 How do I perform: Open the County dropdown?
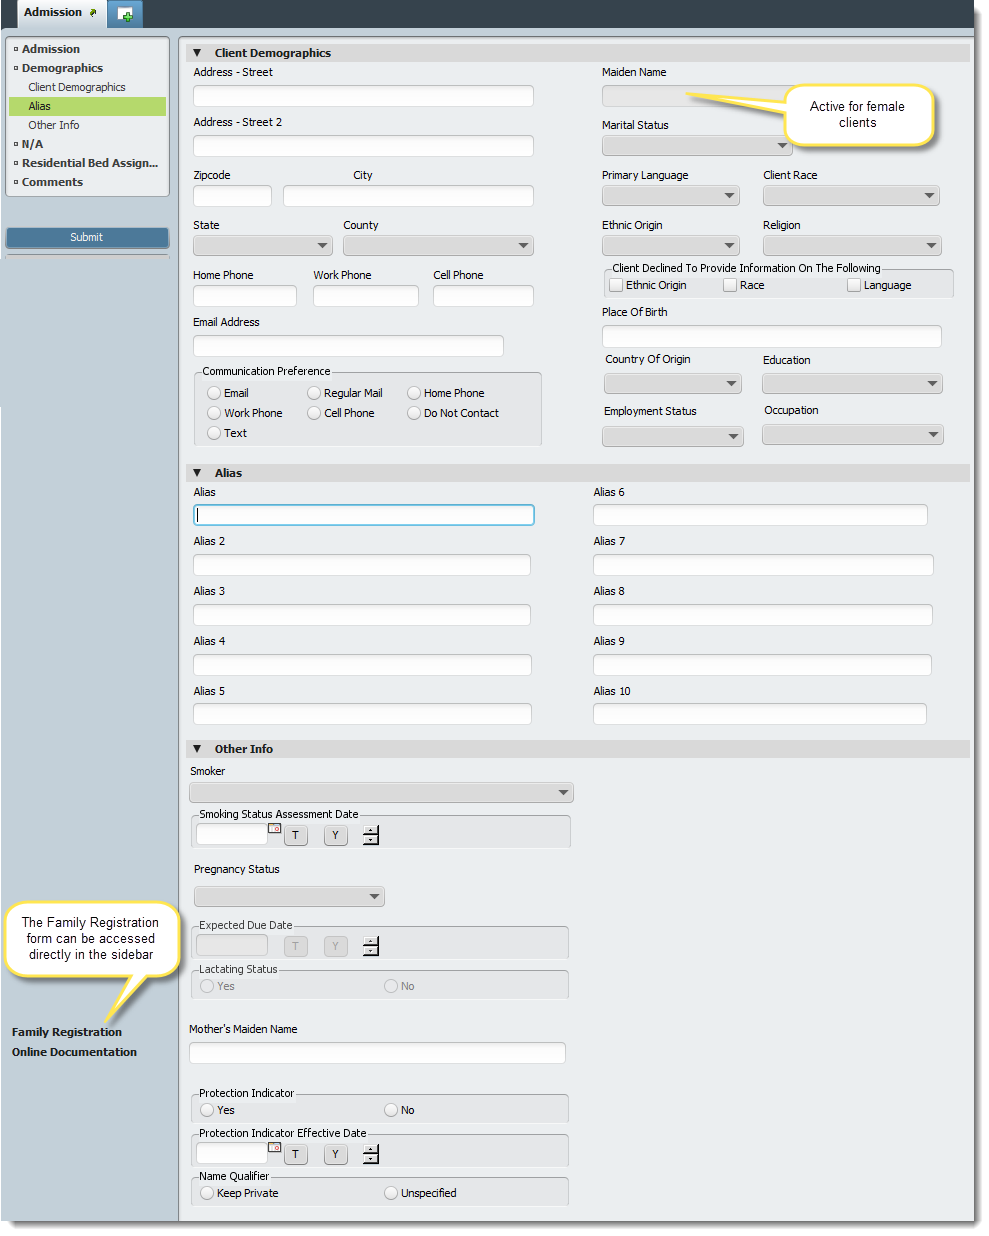(x=439, y=246)
